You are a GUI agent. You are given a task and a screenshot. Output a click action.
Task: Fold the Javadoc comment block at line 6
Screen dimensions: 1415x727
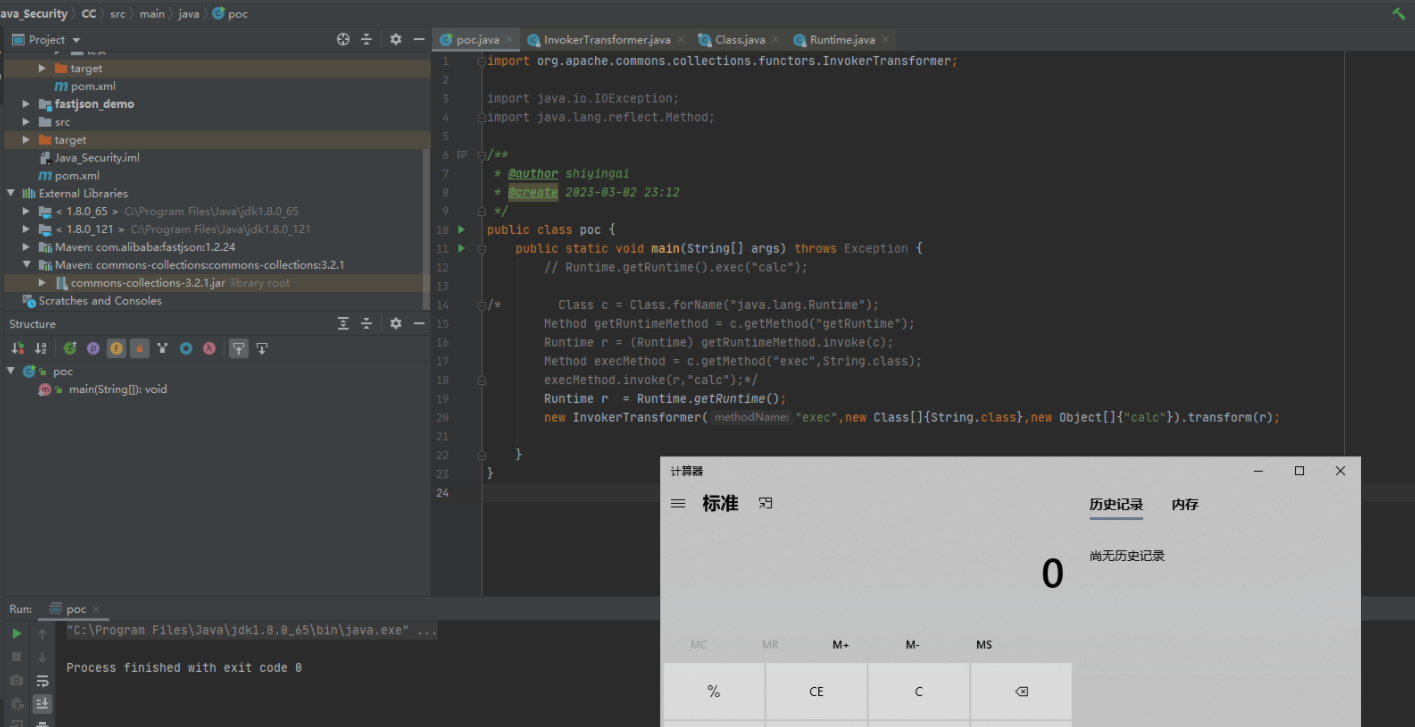pyautogui.click(x=482, y=155)
